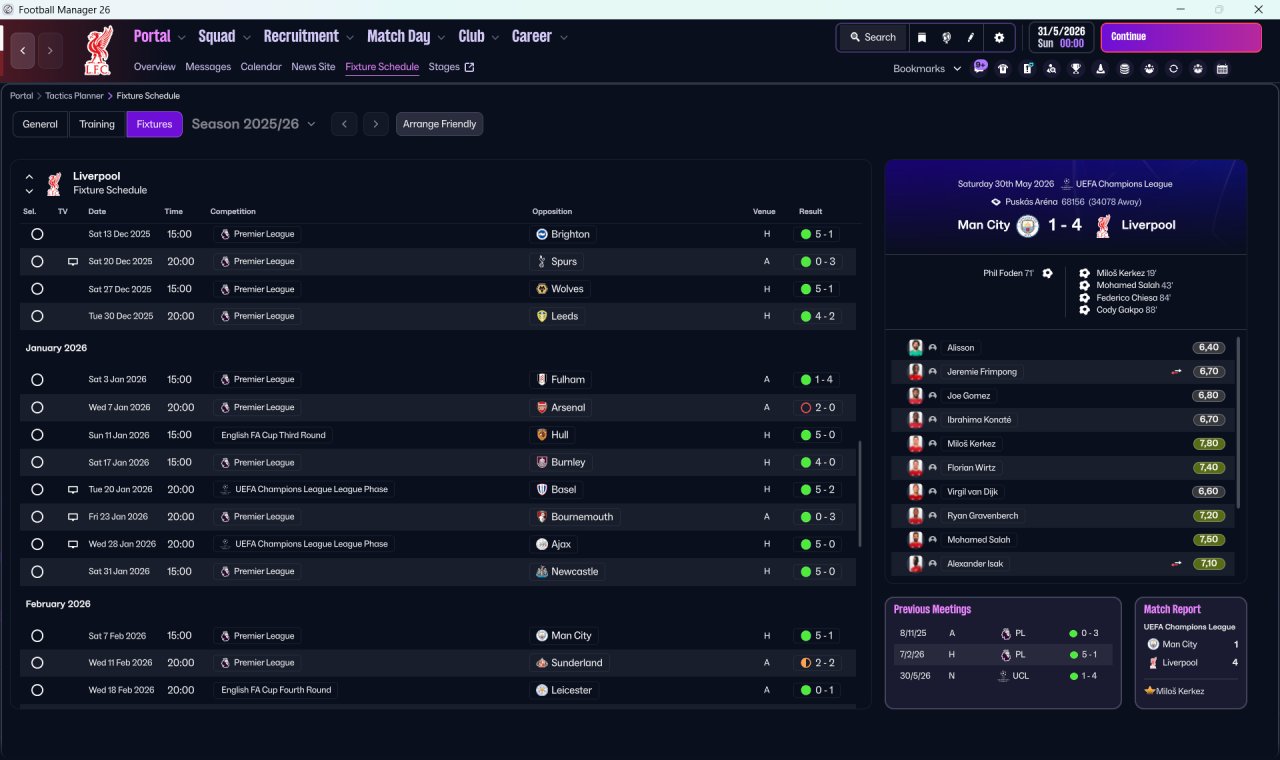The height and width of the screenshot is (760, 1280).
Task: Select the Training tab
Action: click(97, 124)
